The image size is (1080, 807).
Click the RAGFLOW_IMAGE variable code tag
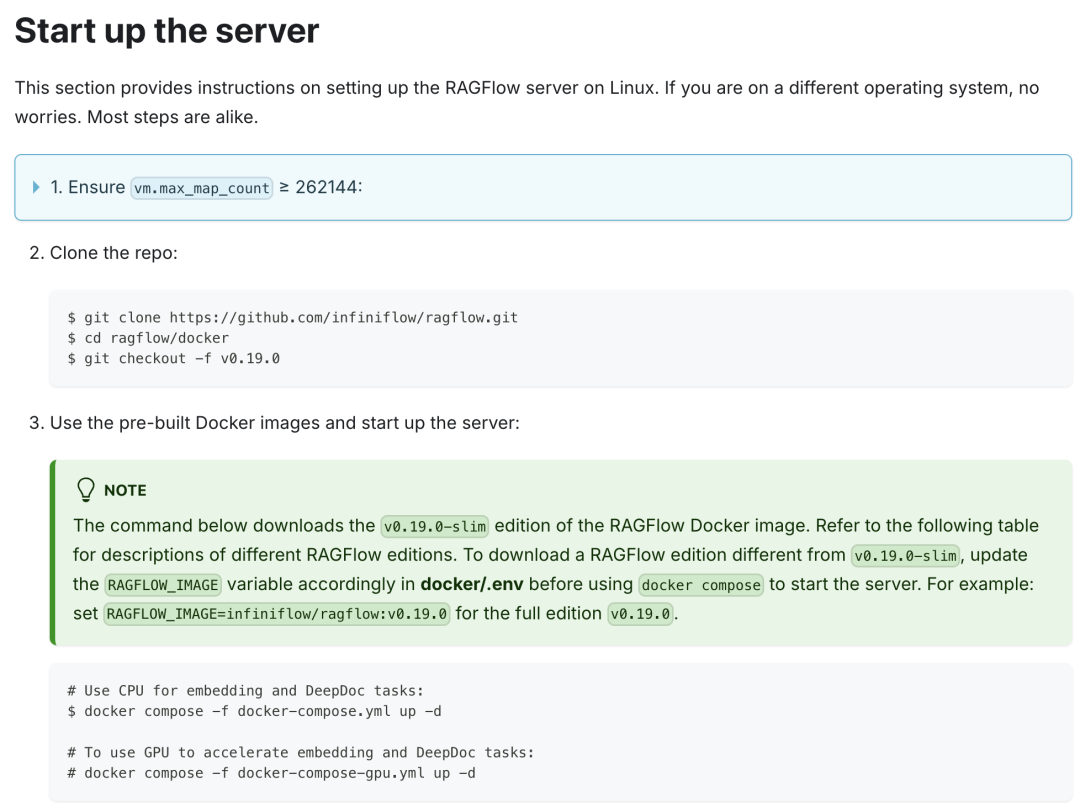[163, 585]
